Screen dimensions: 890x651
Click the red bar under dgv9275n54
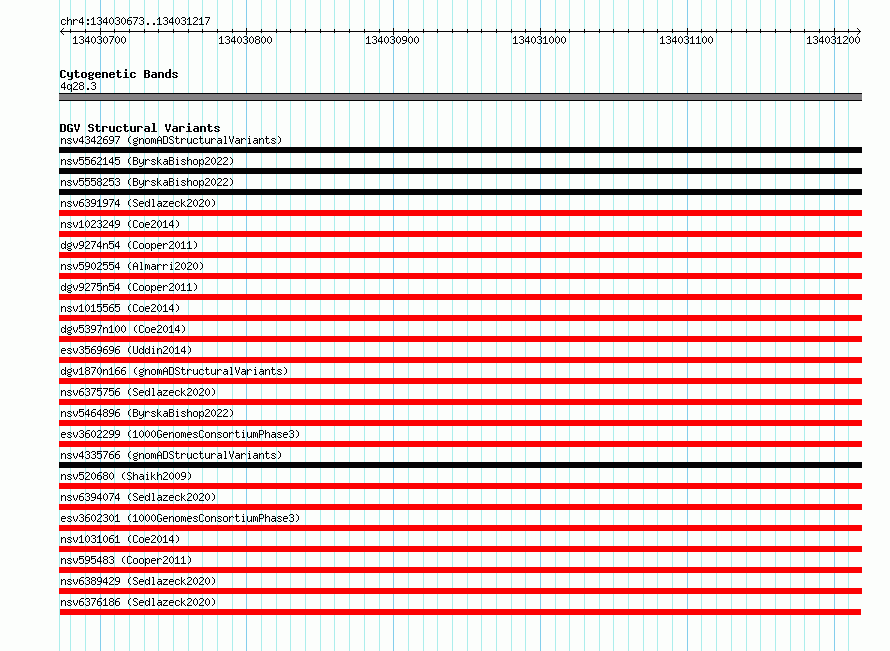[x=460, y=297]
